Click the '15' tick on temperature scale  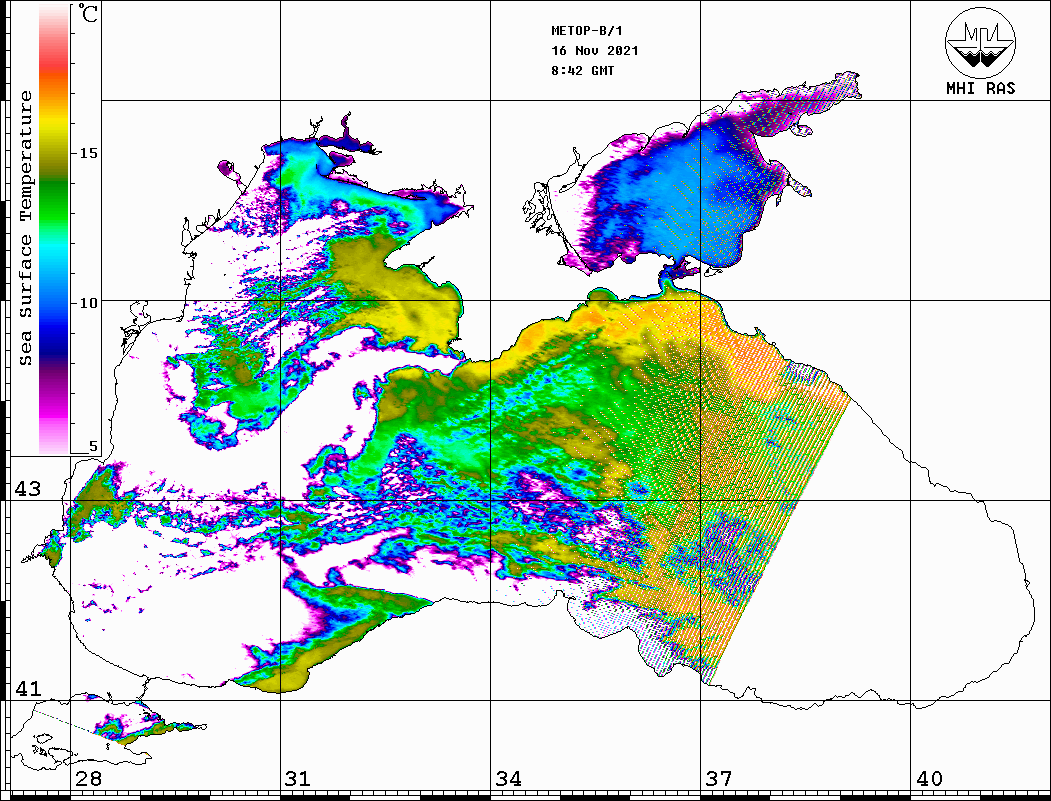[x=88, y=153]
